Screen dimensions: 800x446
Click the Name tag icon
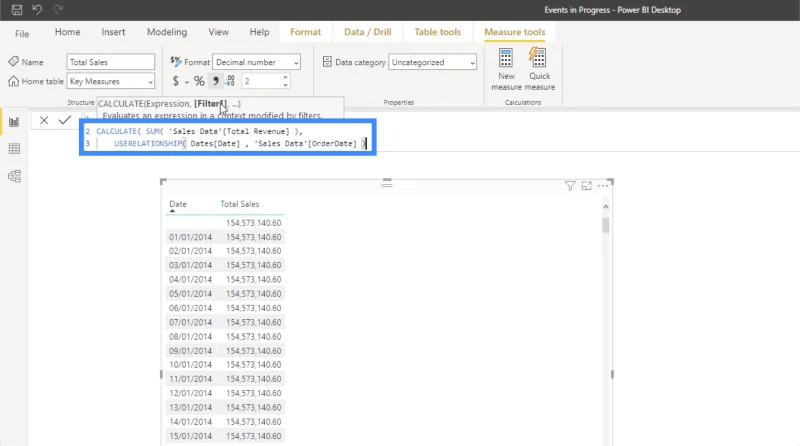pyautogui.click(x=13, y=61)
